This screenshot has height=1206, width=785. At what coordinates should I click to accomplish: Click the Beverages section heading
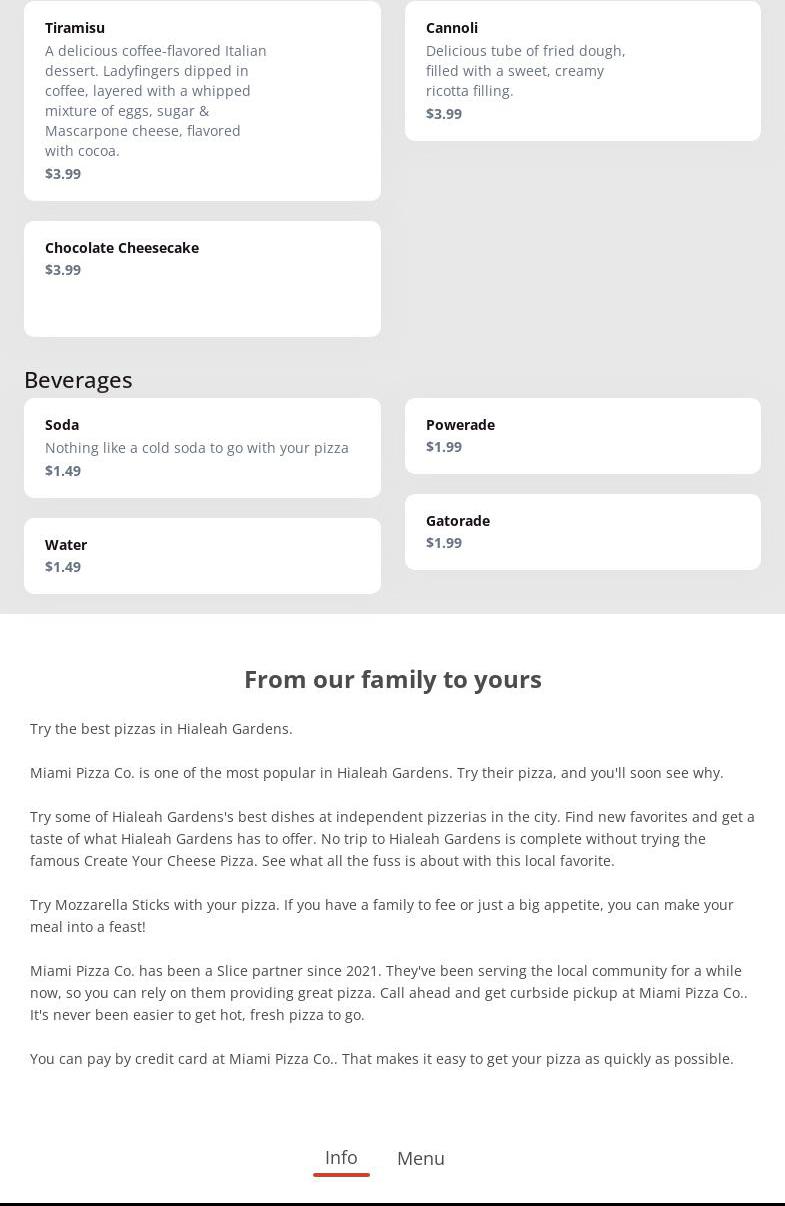[x=78, y=380]
